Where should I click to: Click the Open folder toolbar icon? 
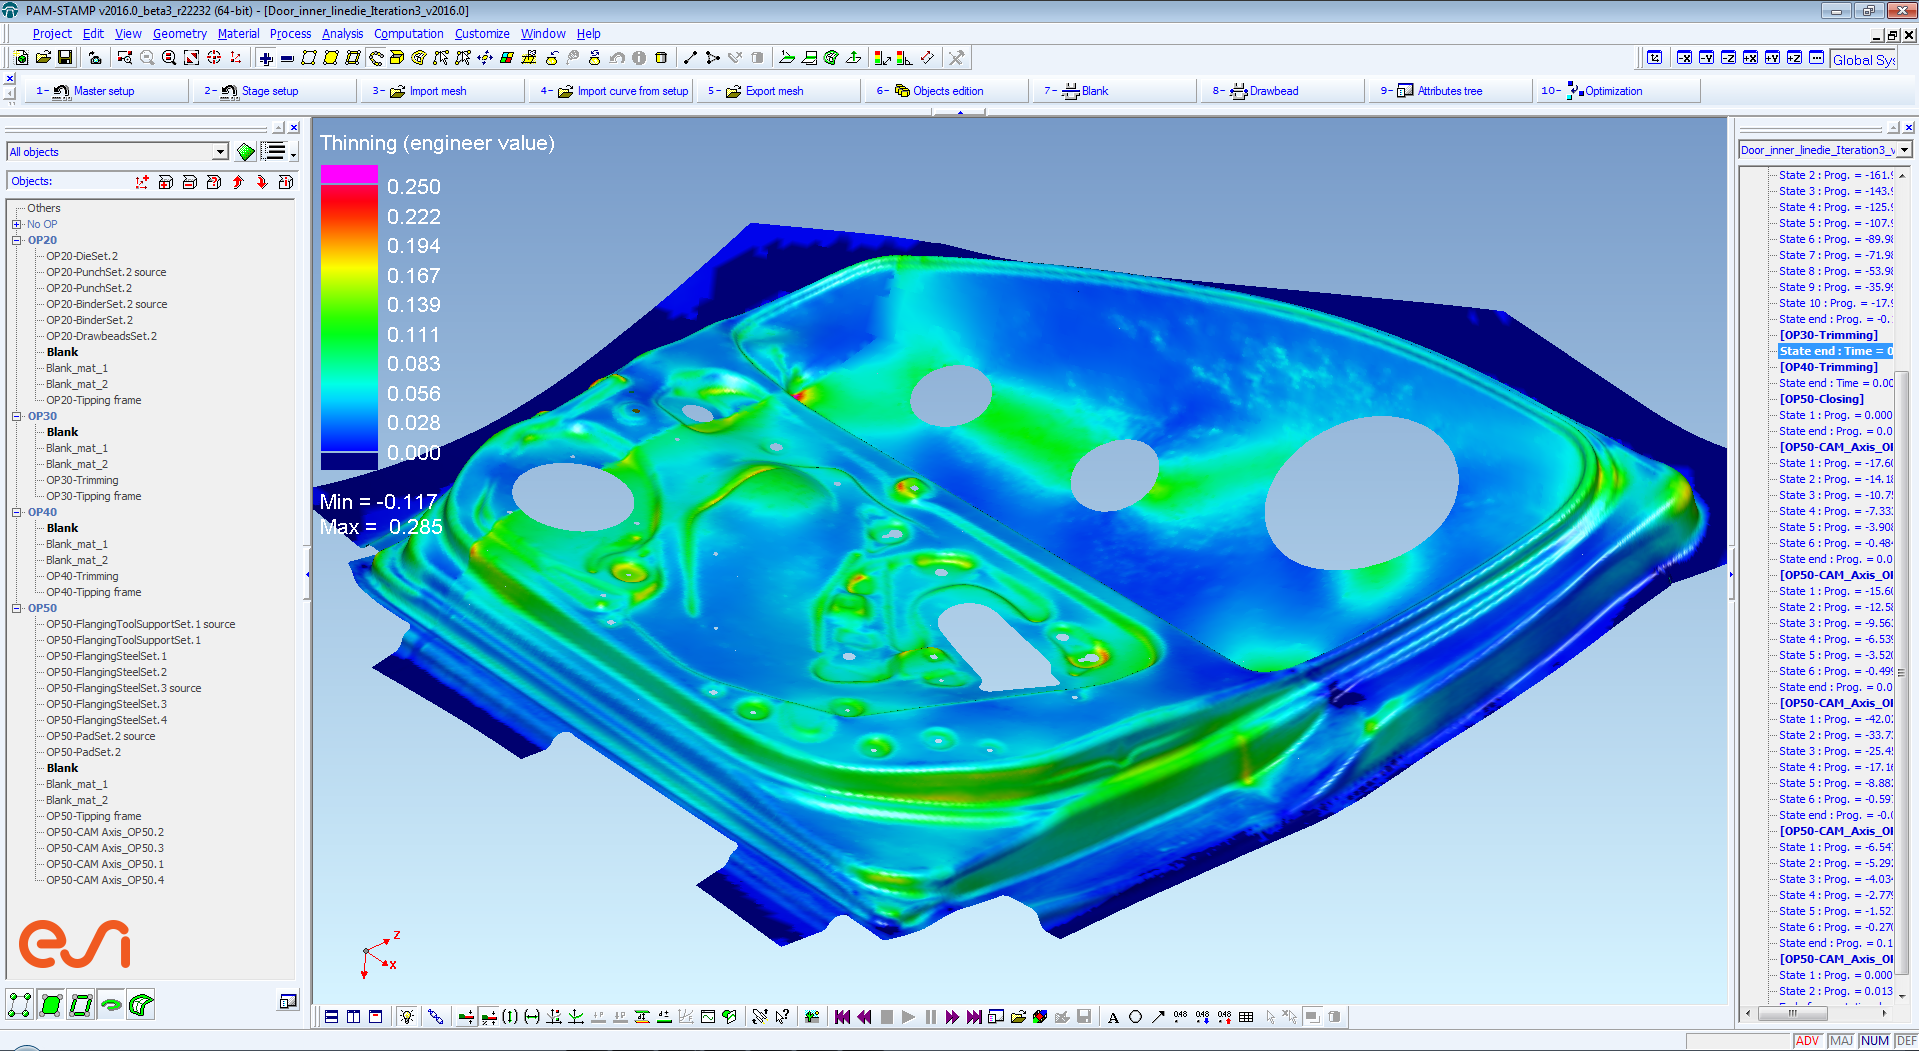pyautogui.click(x=43, y=58)
